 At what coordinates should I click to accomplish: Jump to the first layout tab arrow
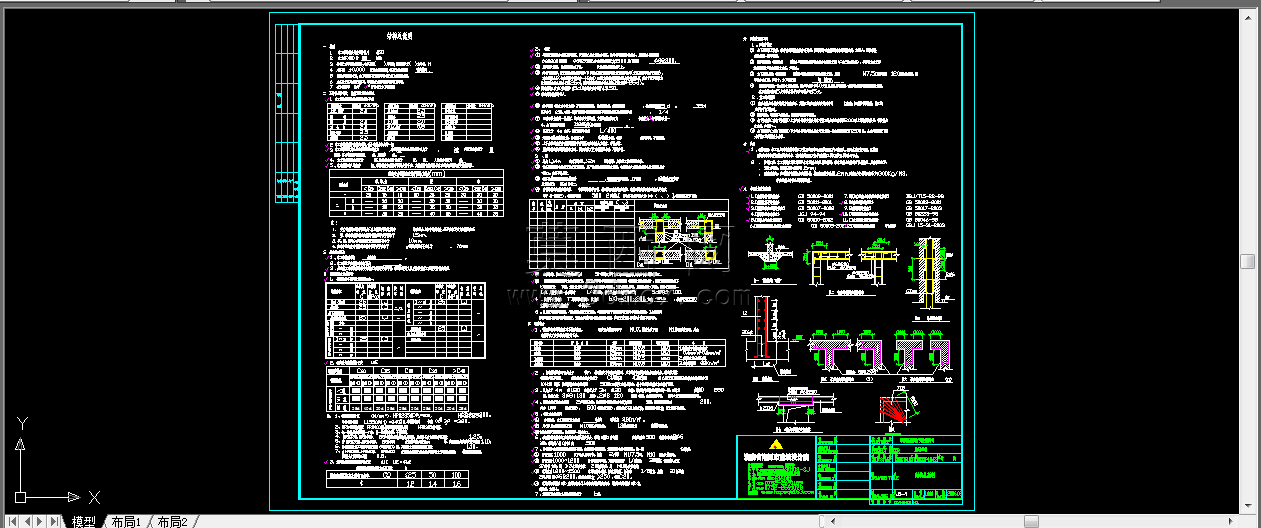12,521
